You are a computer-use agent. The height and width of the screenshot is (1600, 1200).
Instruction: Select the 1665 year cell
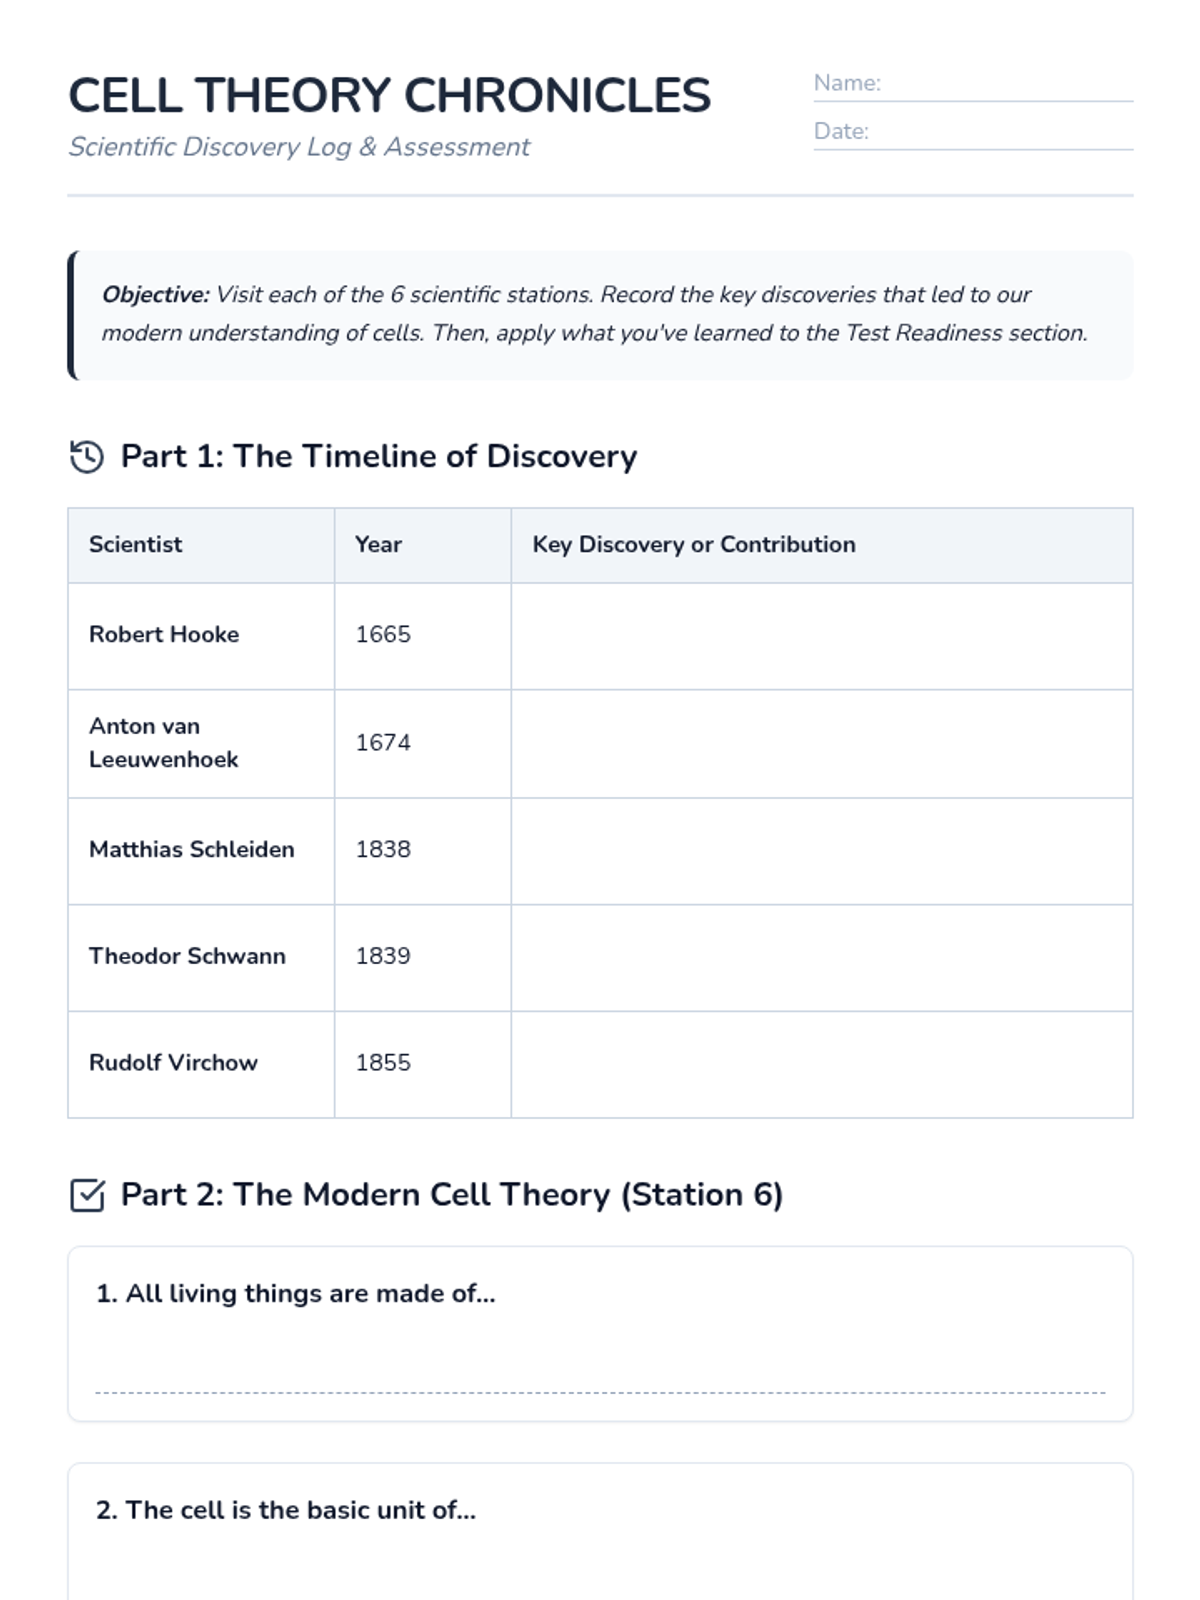pos(423,636)
